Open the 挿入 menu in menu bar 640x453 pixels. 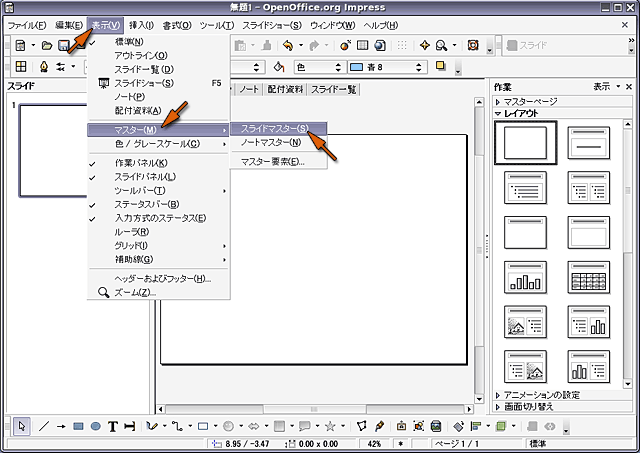[x=141, y=24]
